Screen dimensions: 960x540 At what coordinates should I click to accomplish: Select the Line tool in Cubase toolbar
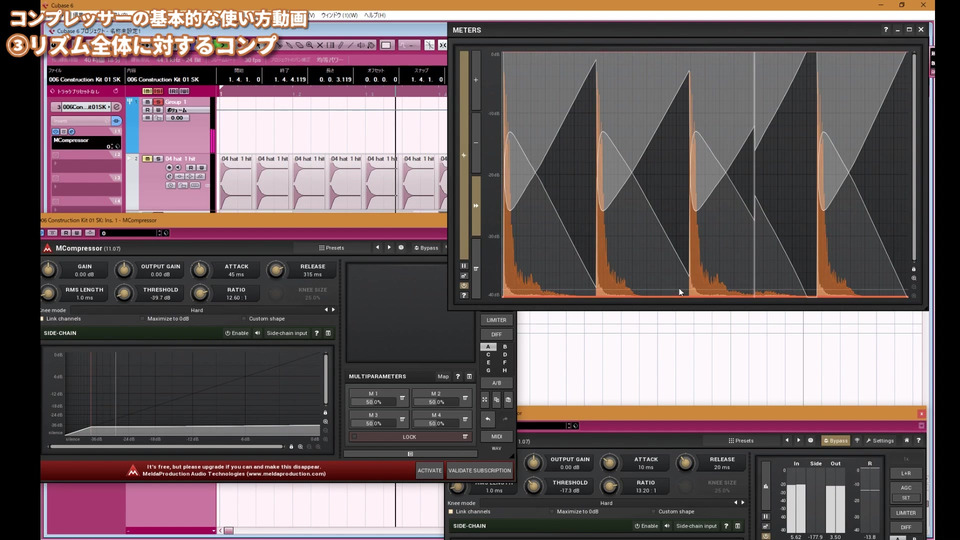pyautogui.click(x=351, y=45)
